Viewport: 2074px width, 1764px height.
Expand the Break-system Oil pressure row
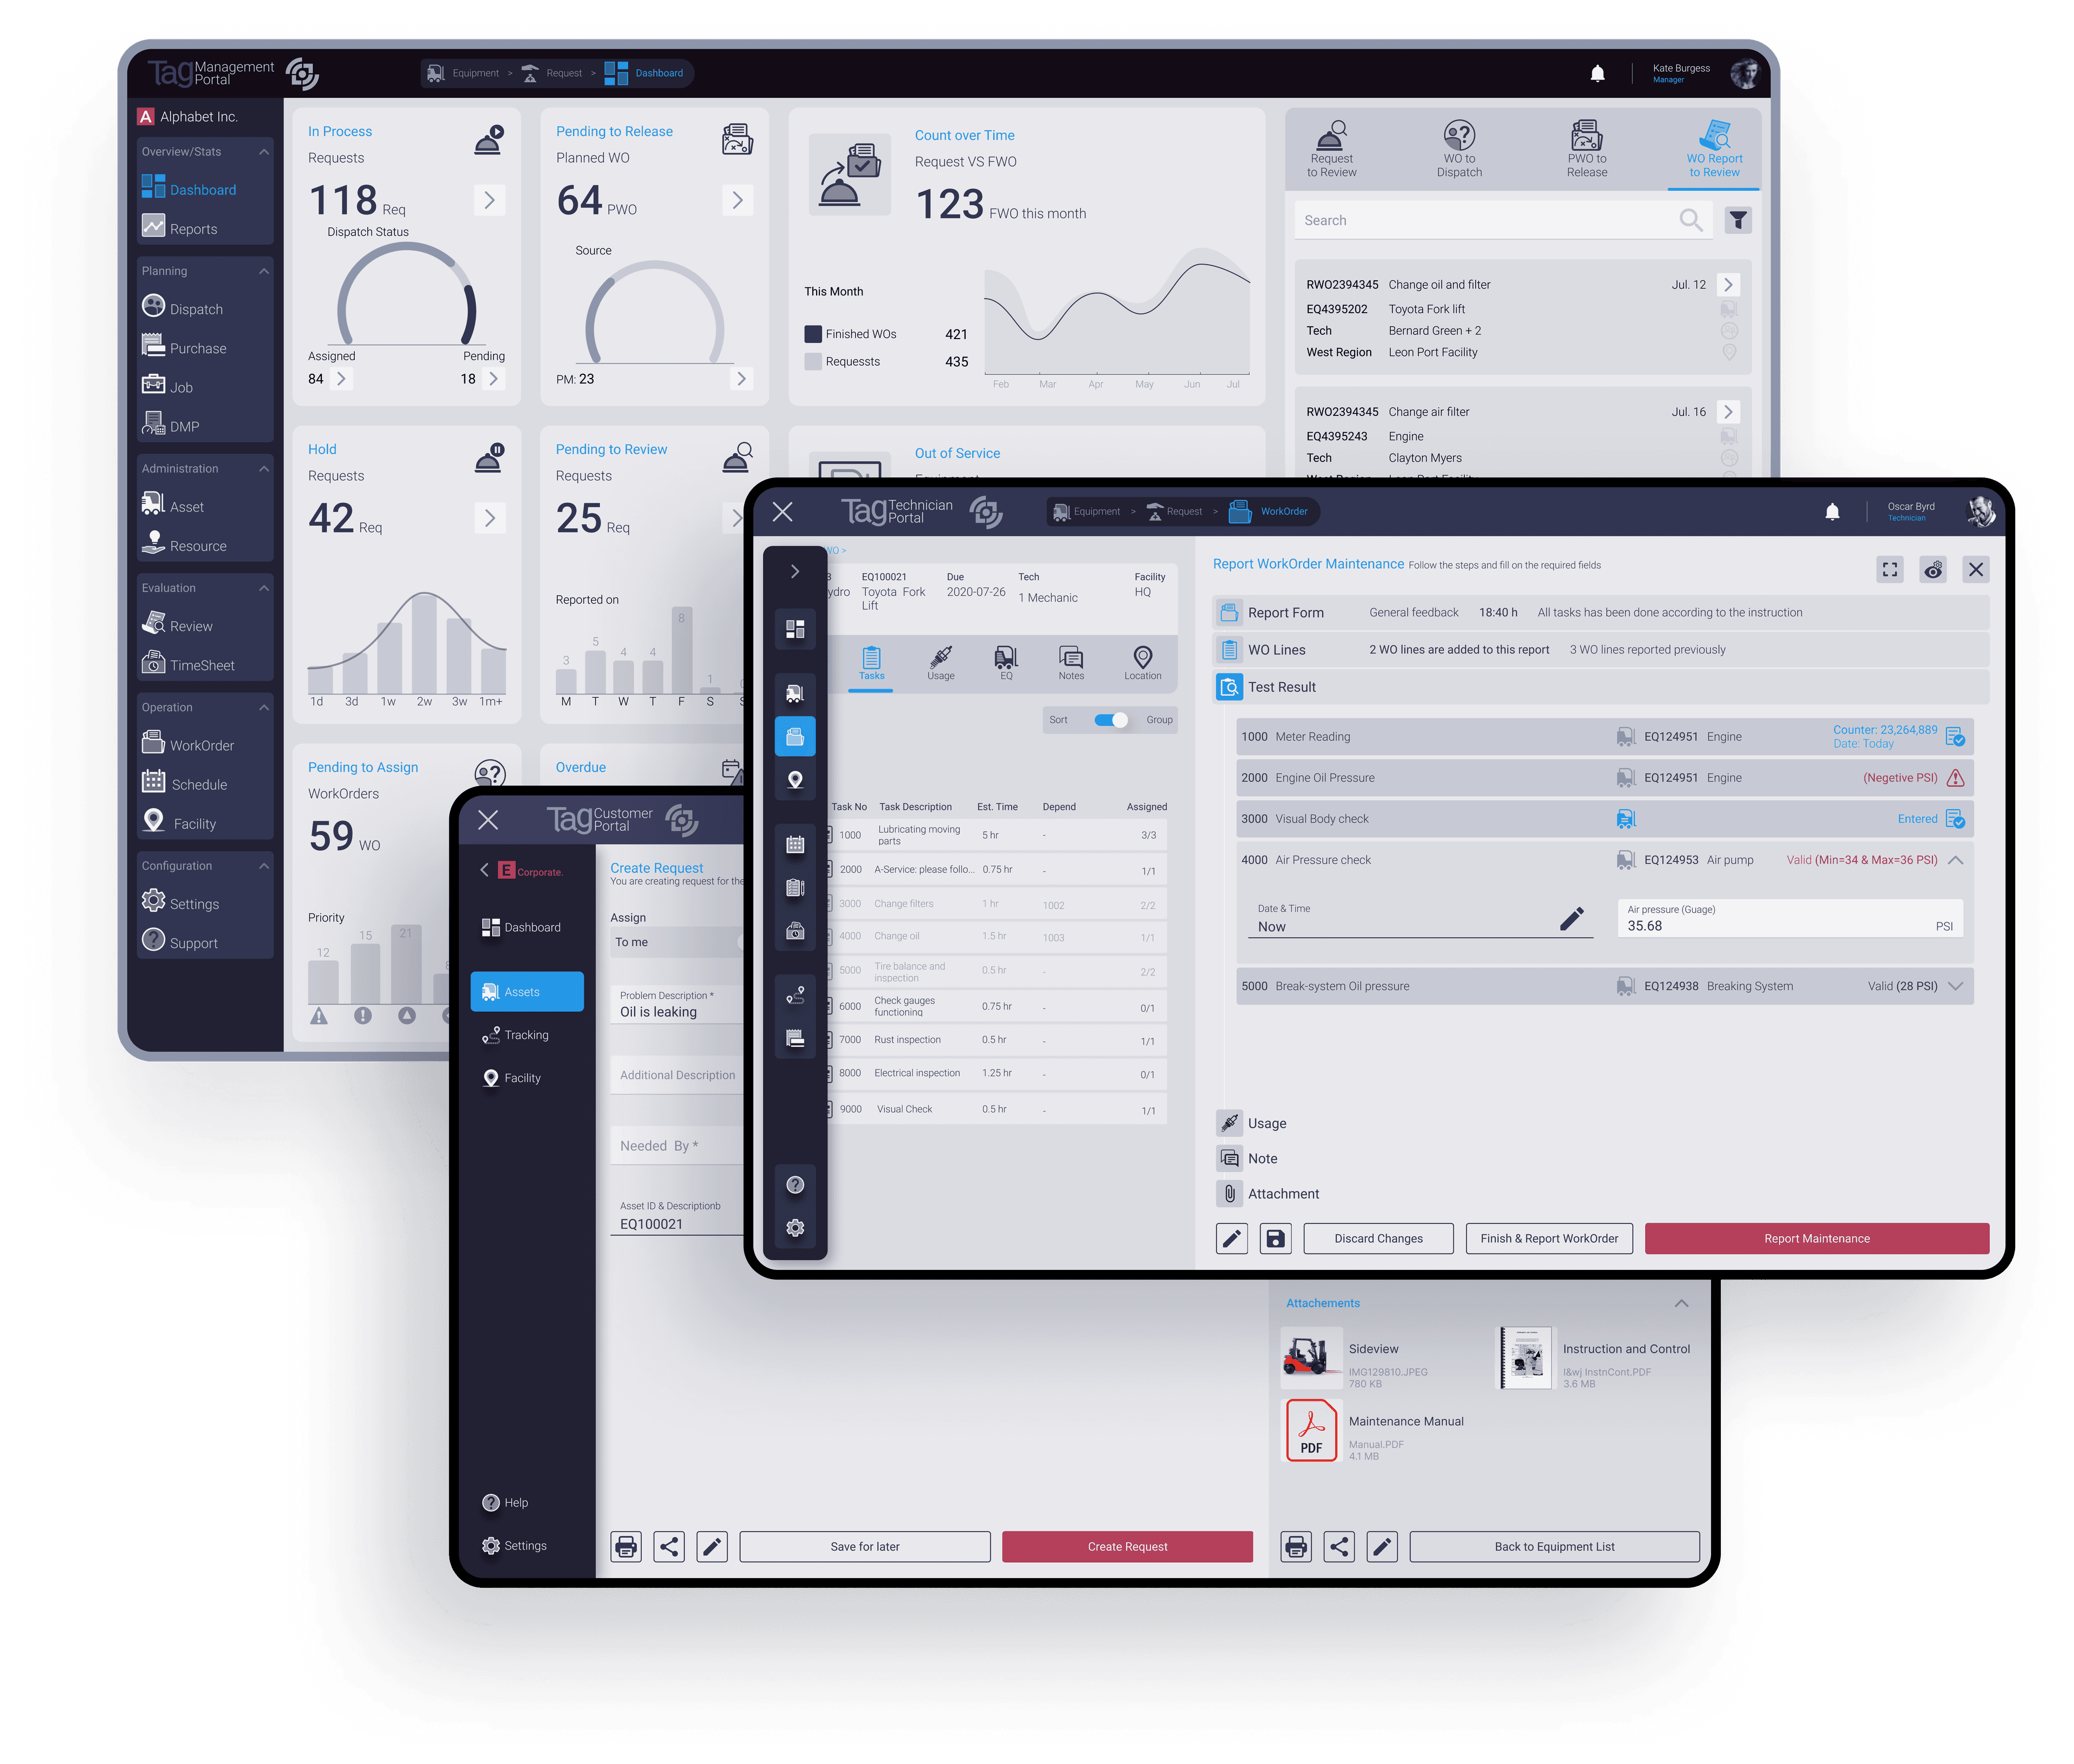pos(1955,986)
